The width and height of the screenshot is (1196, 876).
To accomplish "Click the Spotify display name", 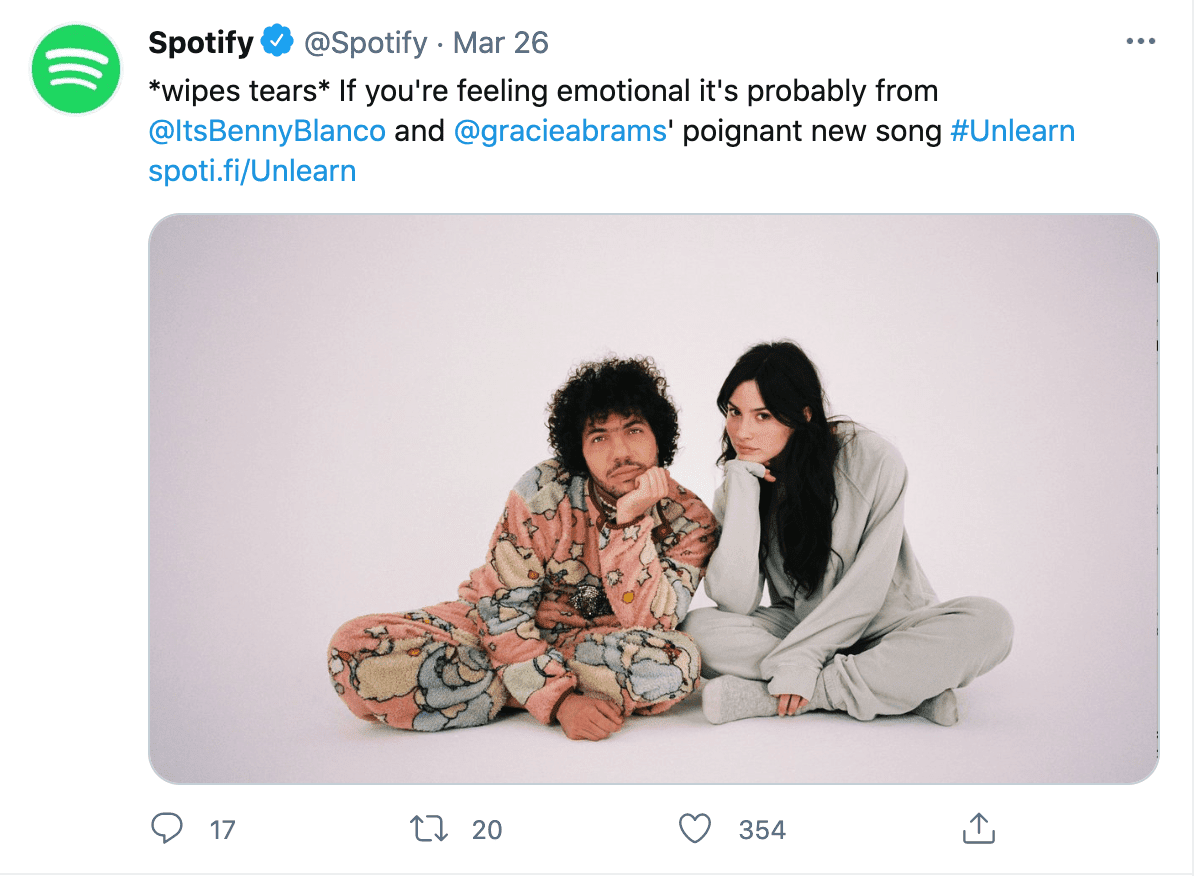I will pyautogui.click(x=201, y=43).
